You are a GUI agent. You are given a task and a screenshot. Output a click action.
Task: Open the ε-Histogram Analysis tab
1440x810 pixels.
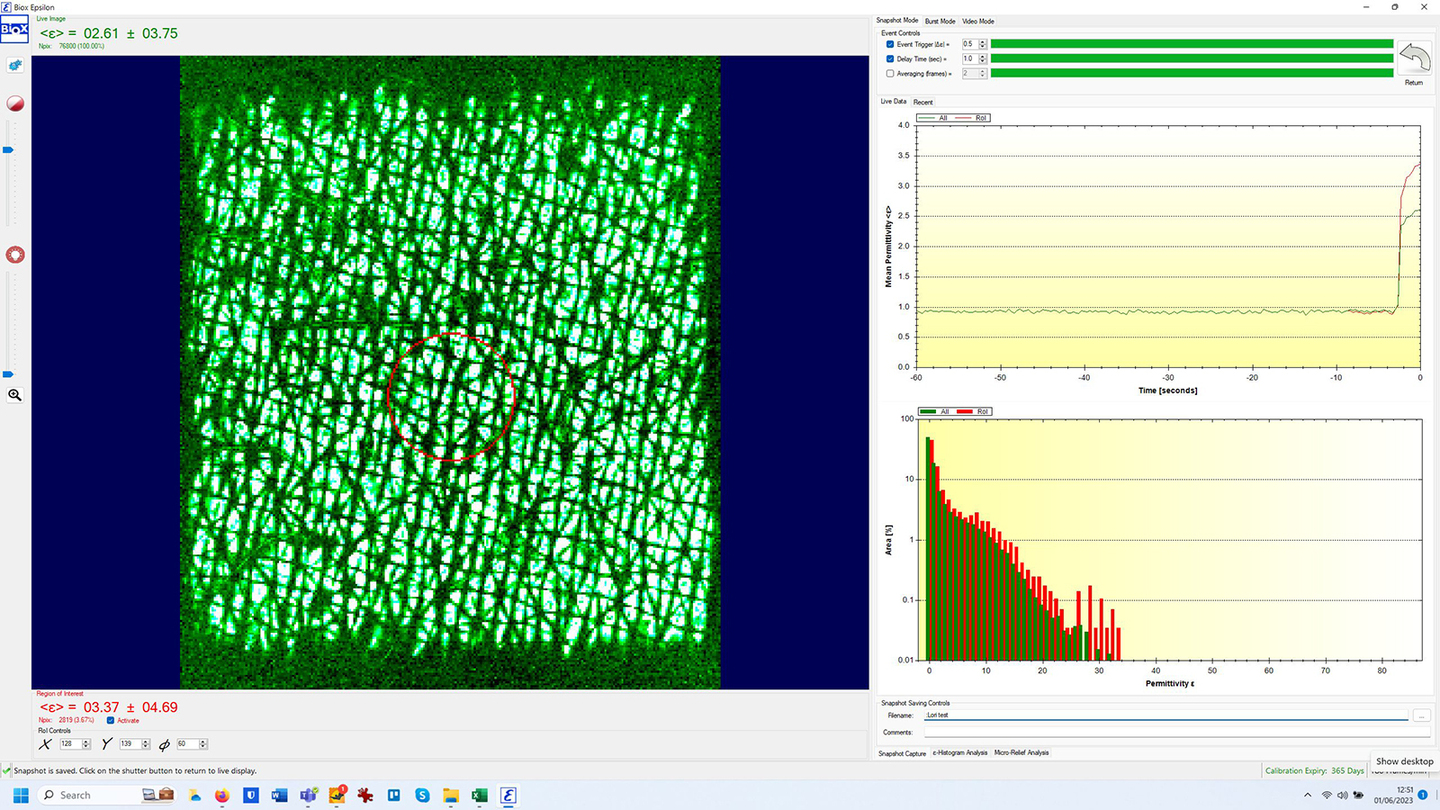click(x=959, y=752)
